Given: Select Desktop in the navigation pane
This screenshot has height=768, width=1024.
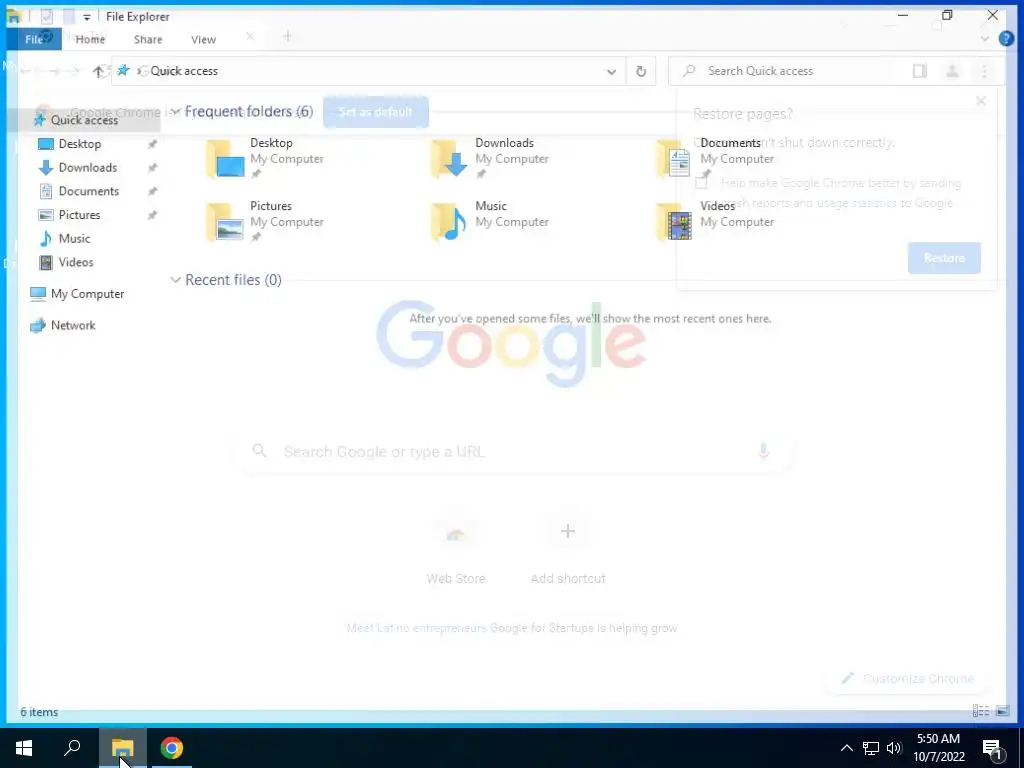Looking at the screenshot, I should pyautogui.click(x=80, y=144).
